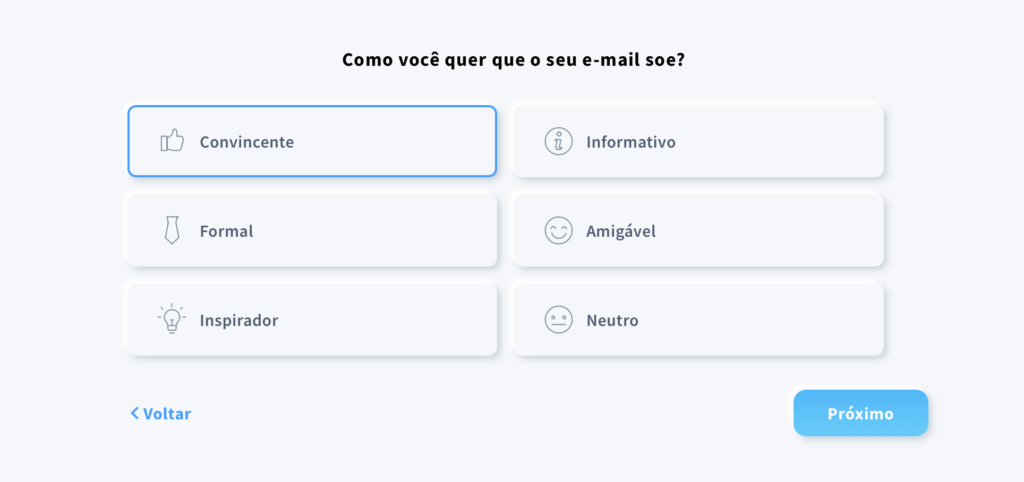Image resolution: width=1024 pixels, height=482 pixels.
Task: Click the lightbulb icon for Inspirador
Action: tap(172, 319)
